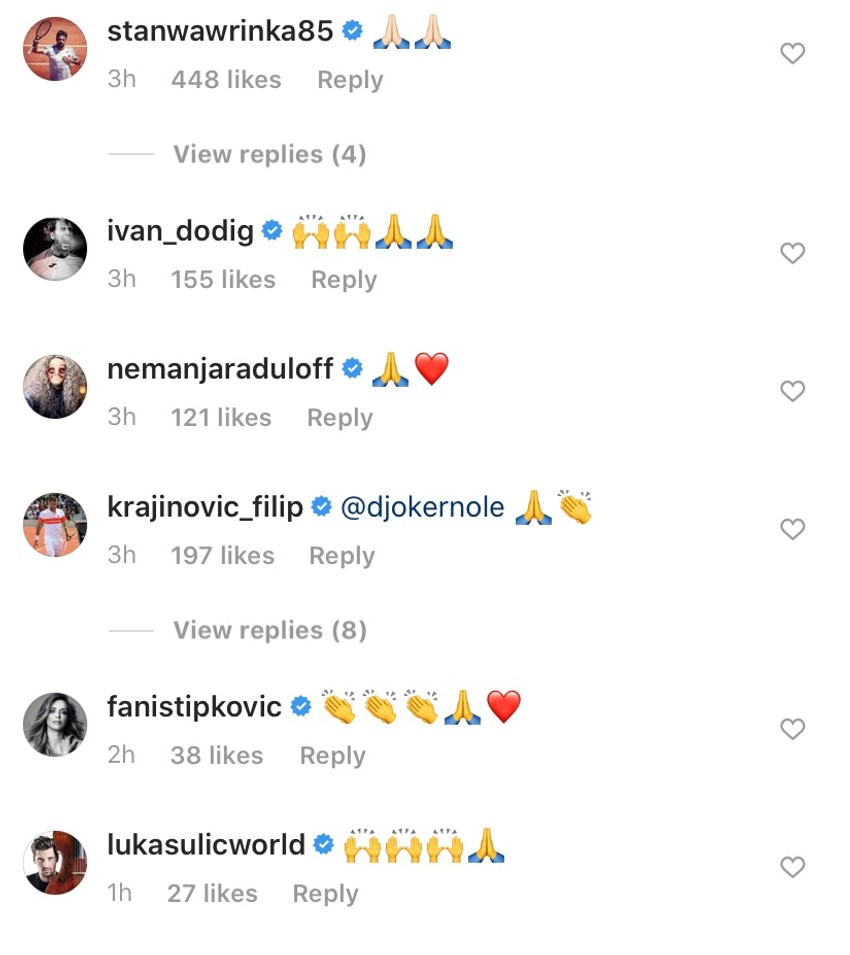Click the blue verification badge by nemanjaraduloff
The image size is (850, 955).
(352, 368)
